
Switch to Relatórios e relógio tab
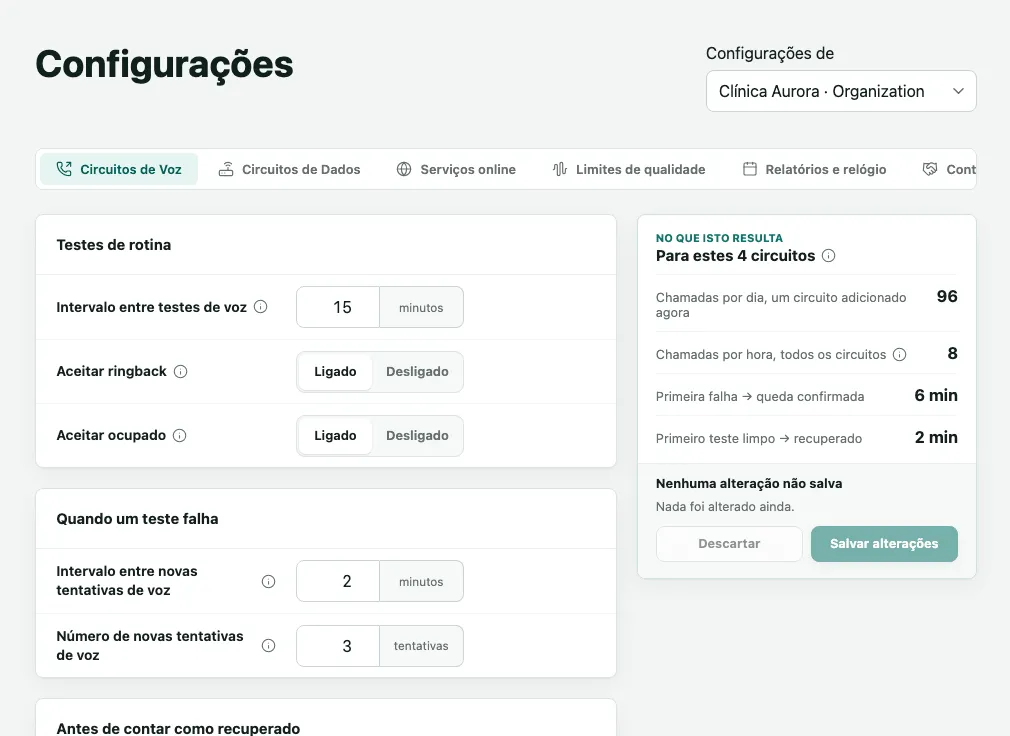[814, 169]
